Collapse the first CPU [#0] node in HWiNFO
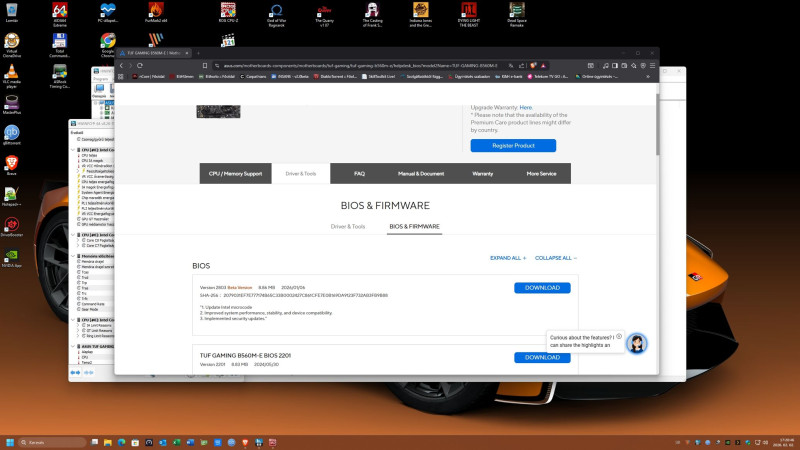Viewport: 800px width, 450px height. [x=73, y=150]
